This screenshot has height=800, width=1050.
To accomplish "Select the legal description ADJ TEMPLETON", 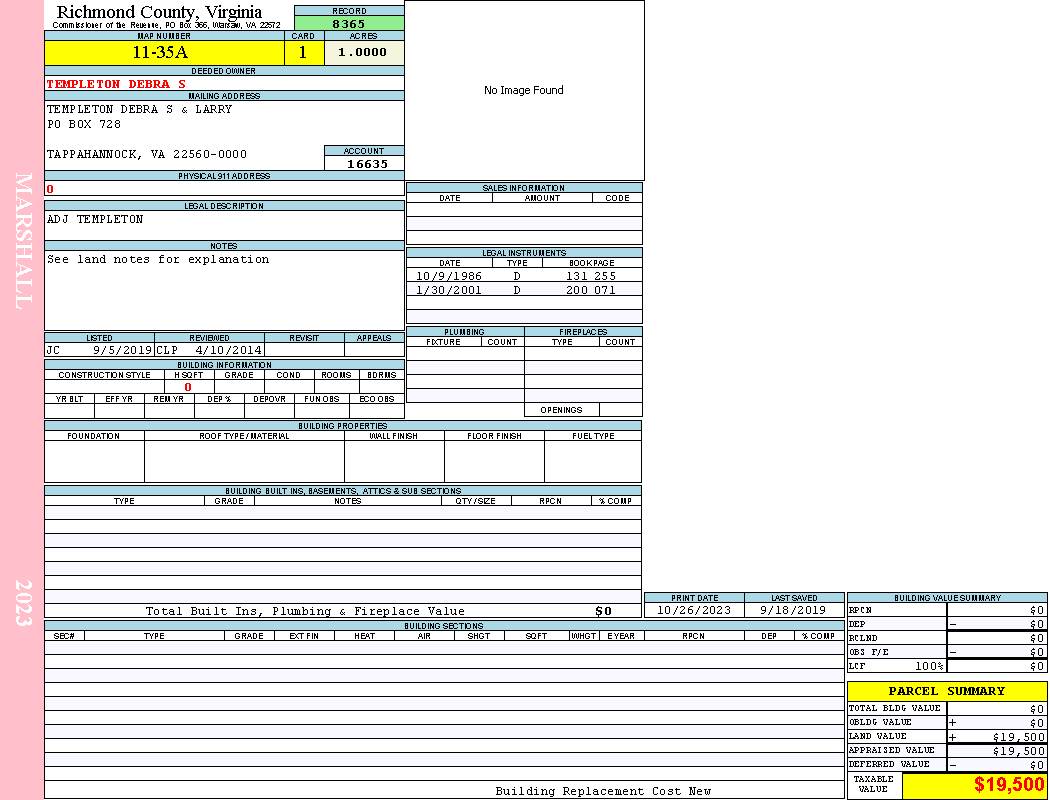I will [95, 220].
